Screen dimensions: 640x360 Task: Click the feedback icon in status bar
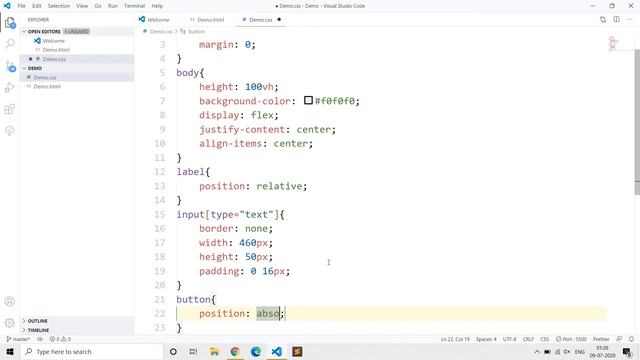(619, 339)
